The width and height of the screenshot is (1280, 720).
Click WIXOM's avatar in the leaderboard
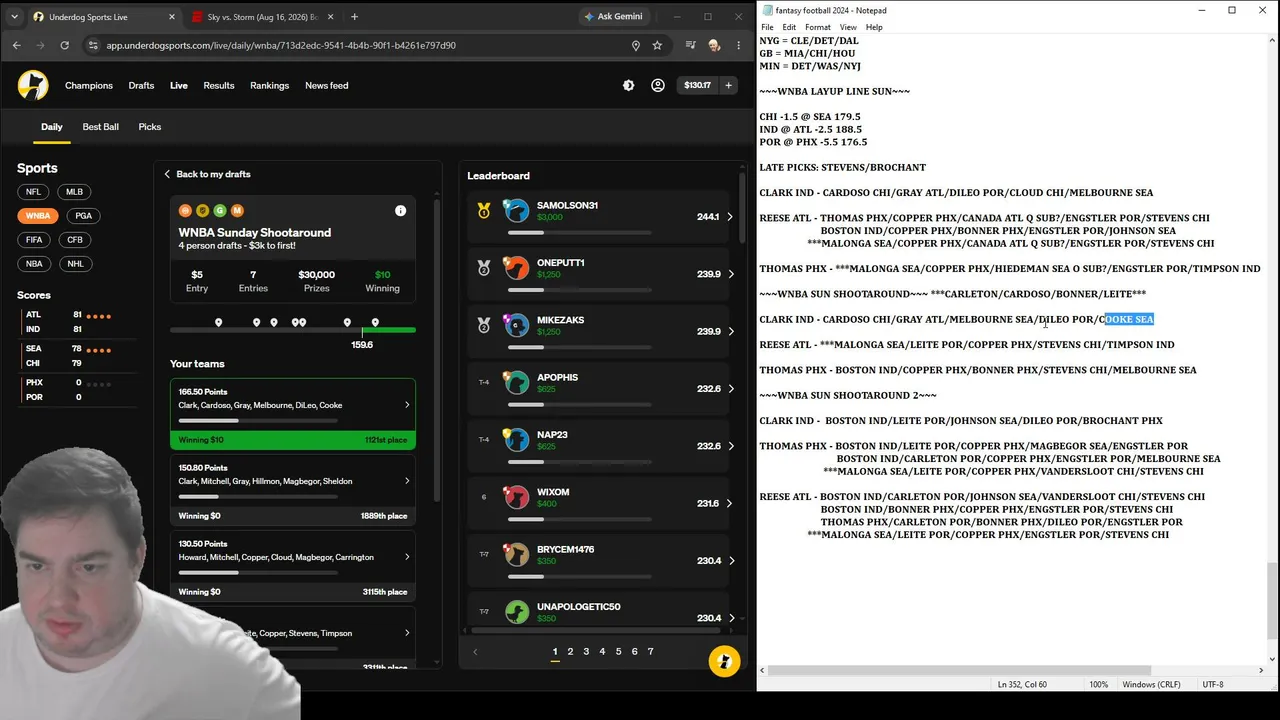516,498
